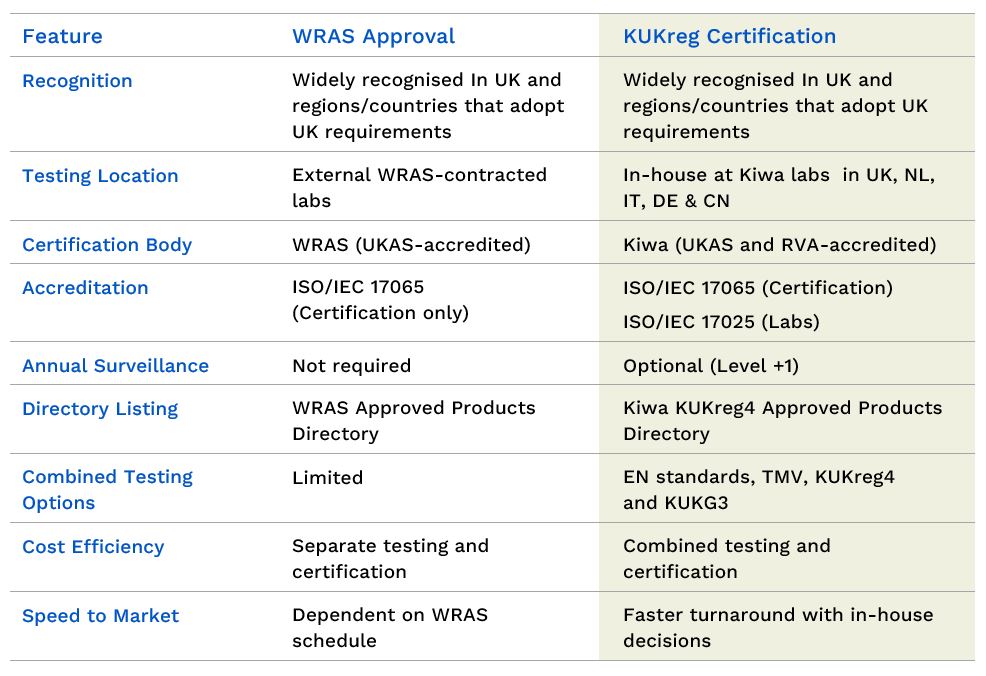Open the 'Directory Listing' row label
Image resolution: width=986 pixels, height=676 pixels.
pyautogui.click(x=100, y=409)
